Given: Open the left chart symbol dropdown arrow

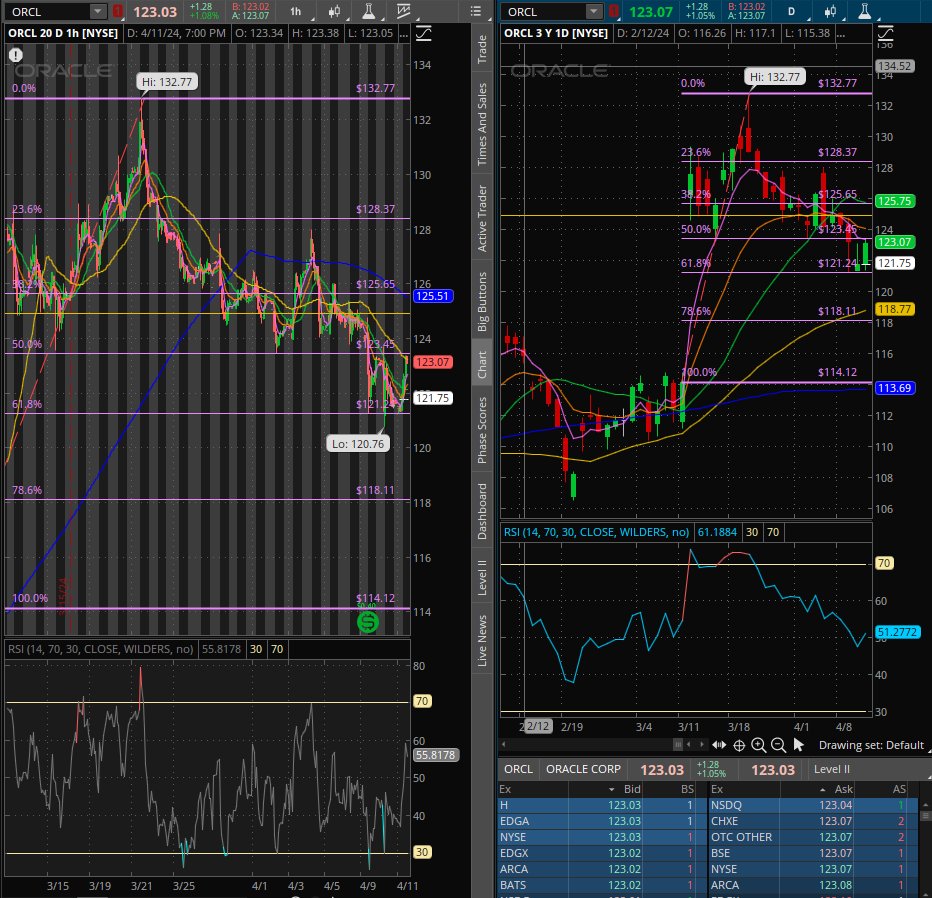Looking at the screenshot, I should (98, 11).
